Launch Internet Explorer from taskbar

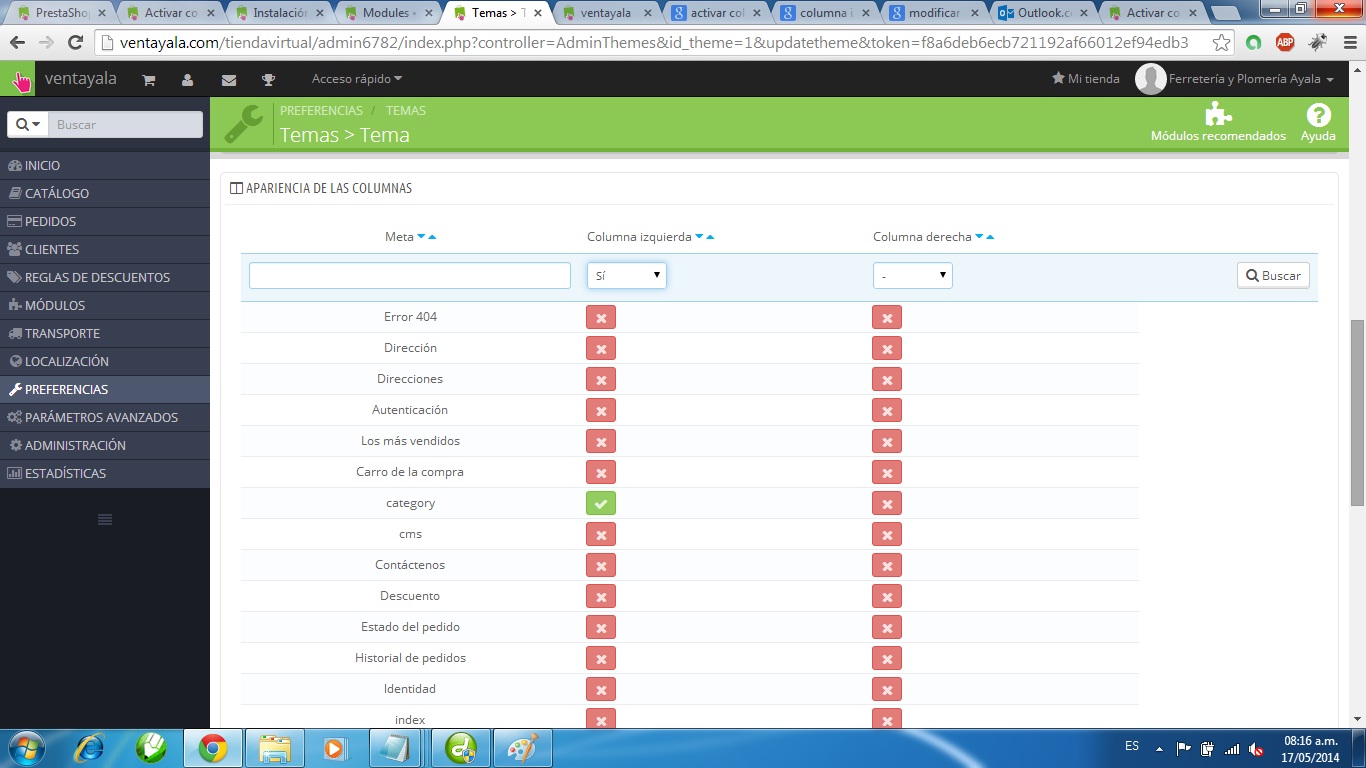(89, 748)
